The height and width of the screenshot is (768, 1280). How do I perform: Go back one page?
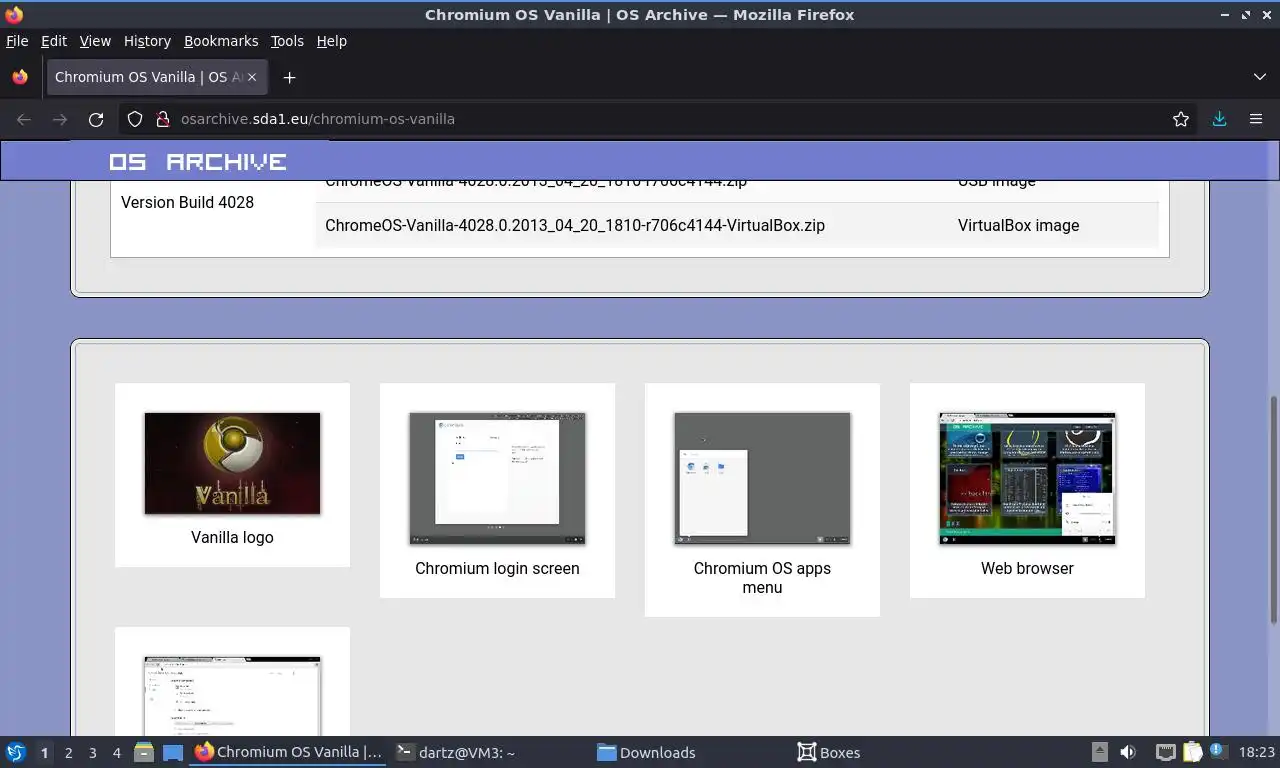coord(24,119)
